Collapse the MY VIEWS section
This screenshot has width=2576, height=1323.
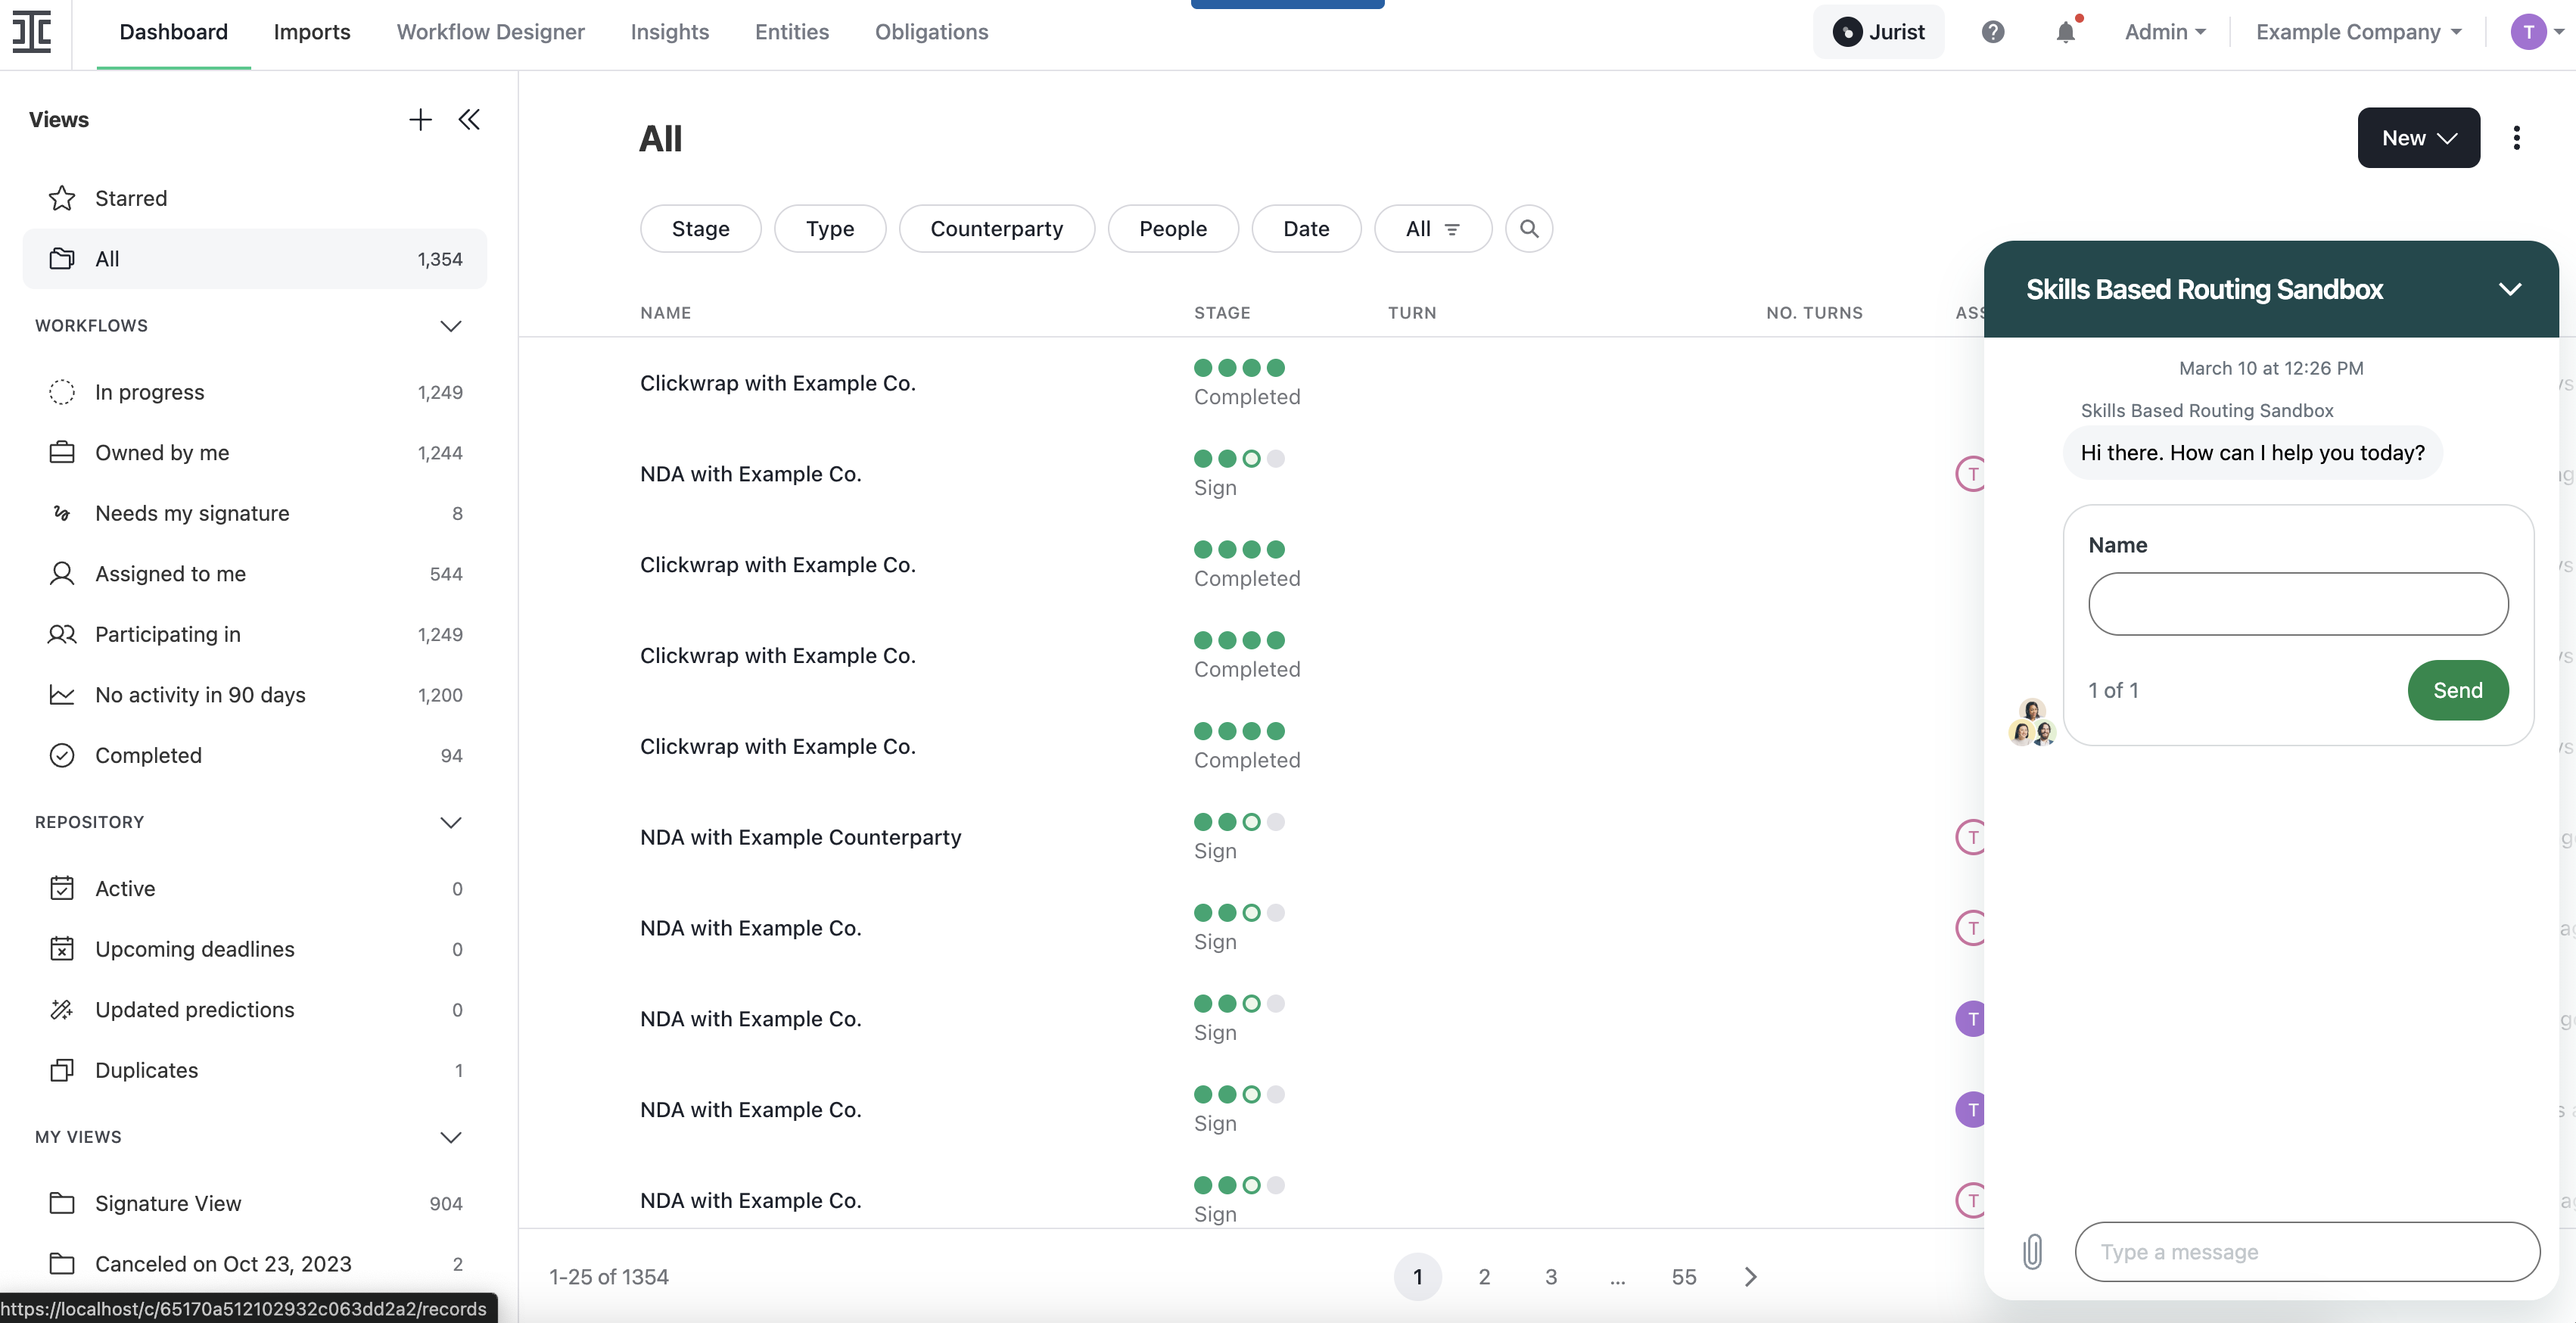coord(451,1137)
